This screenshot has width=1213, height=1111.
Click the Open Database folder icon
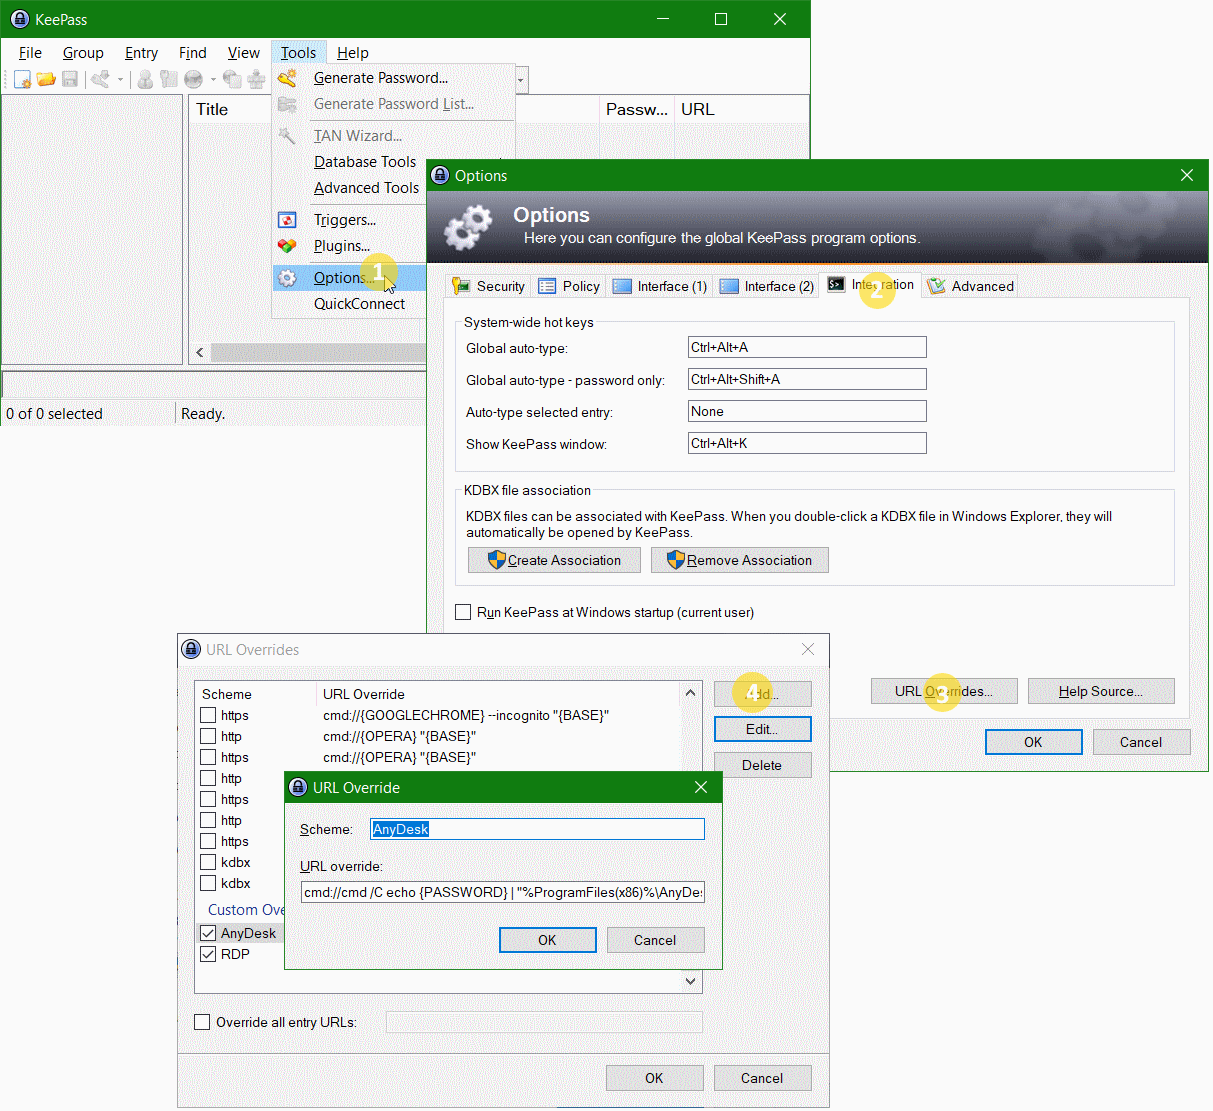point(46,79)
